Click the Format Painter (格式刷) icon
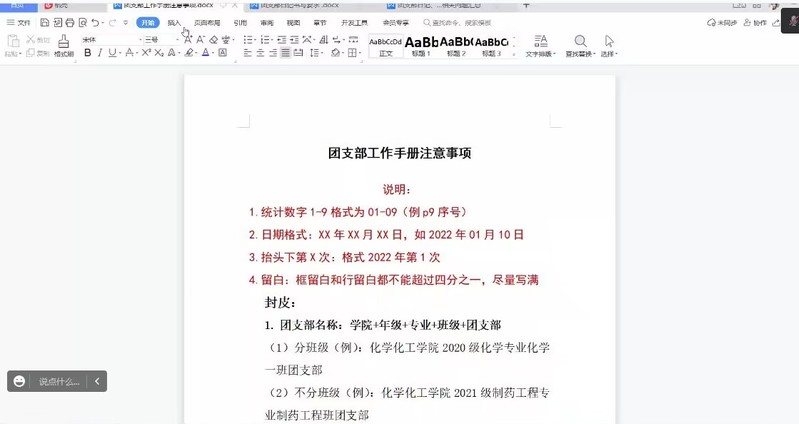Viewport: 799px width, 424px height. (64, 43)
